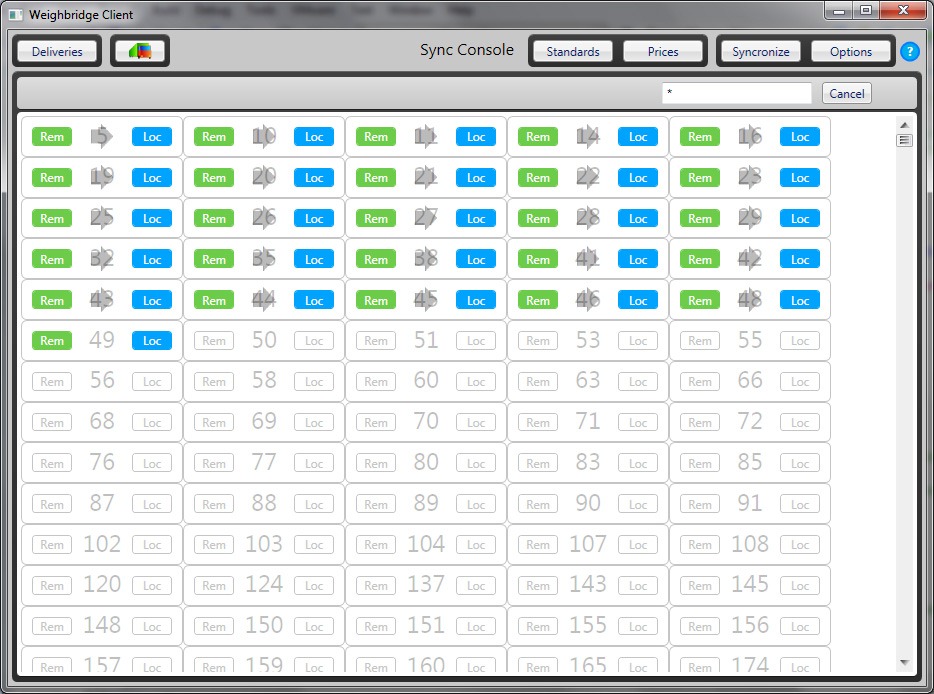Click Cancel next to the filter box
This screenshot has height=694, width=934.
tap(846, 93)
